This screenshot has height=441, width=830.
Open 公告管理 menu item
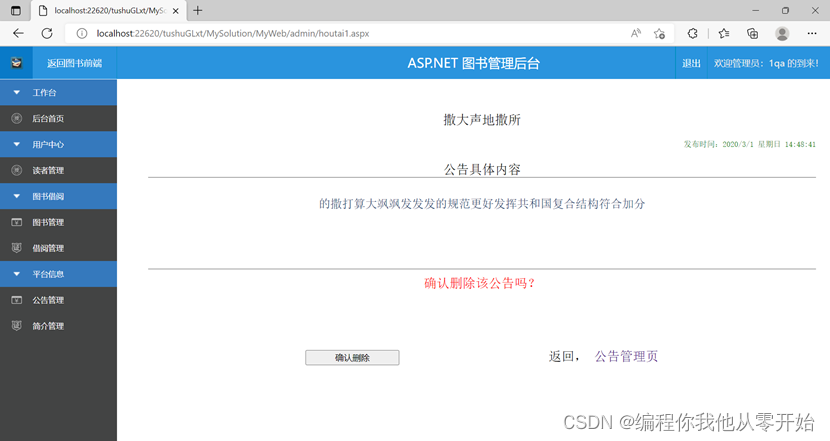[58, 300]
